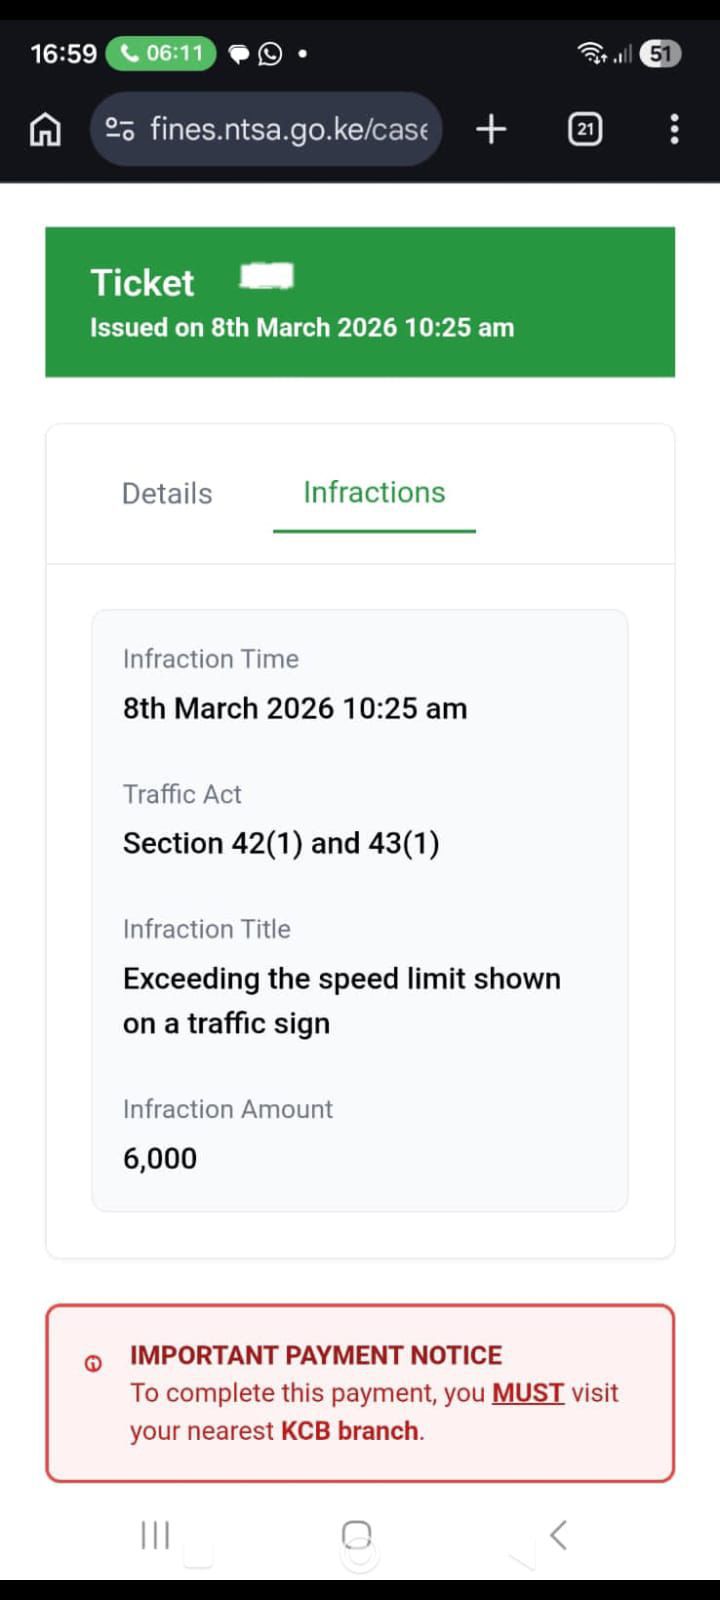
Task: Tap the battery level indicator
Action: [x=660, y=53]
